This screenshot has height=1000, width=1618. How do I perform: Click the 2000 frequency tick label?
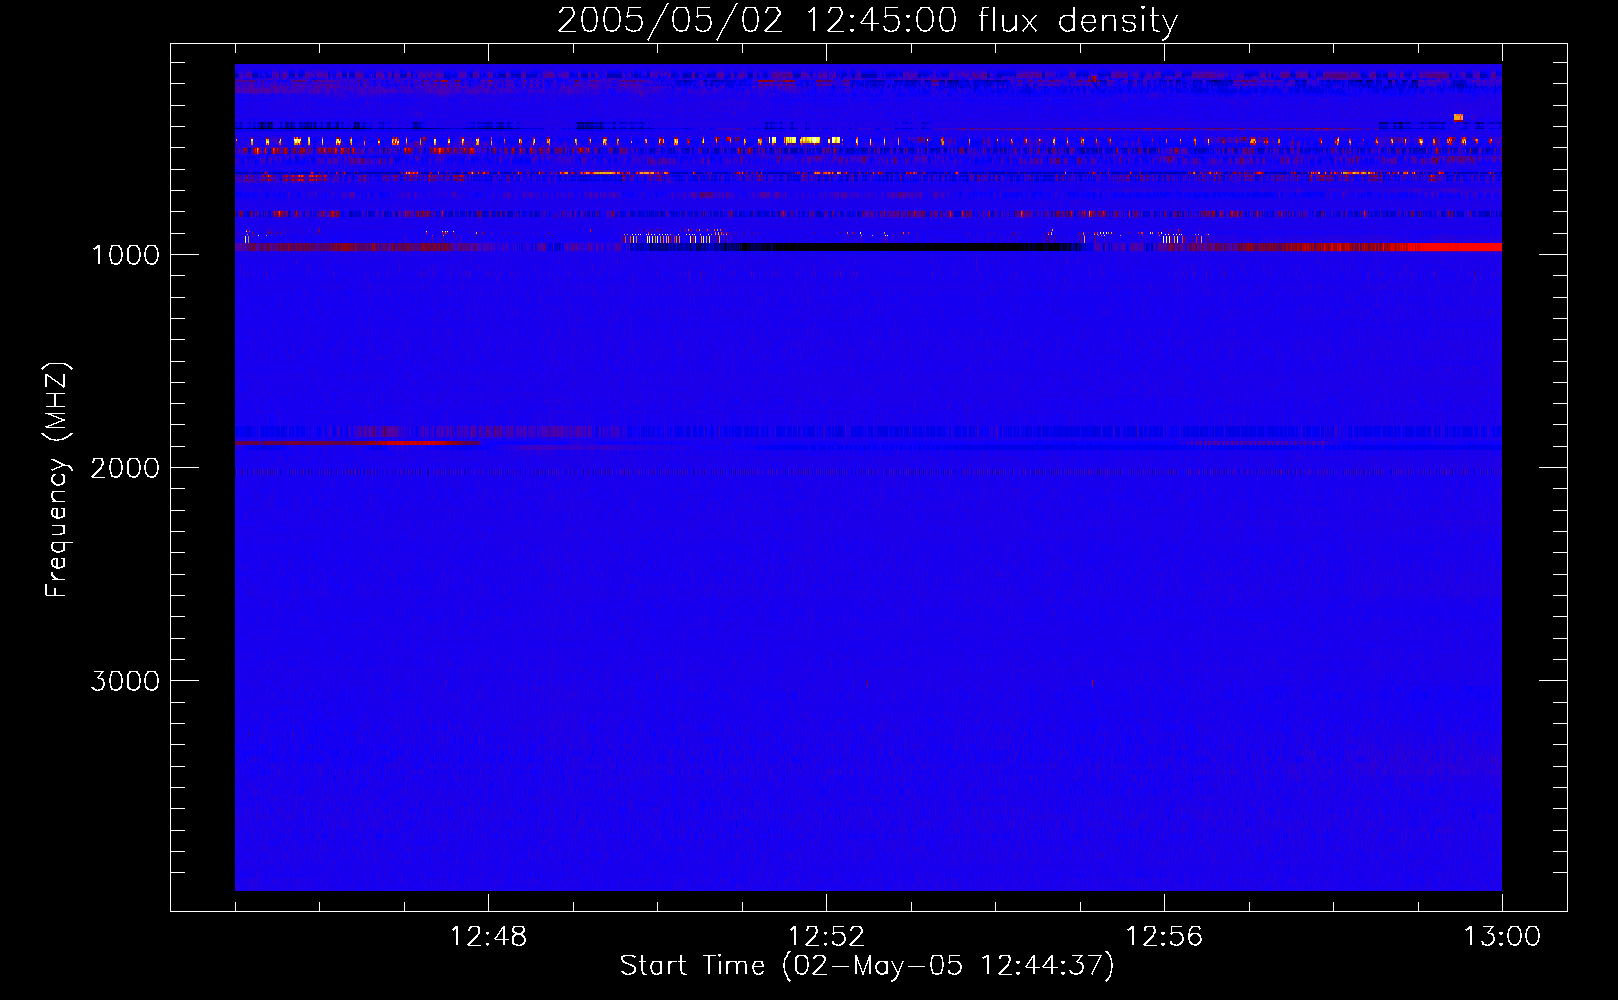pos(126,468)
